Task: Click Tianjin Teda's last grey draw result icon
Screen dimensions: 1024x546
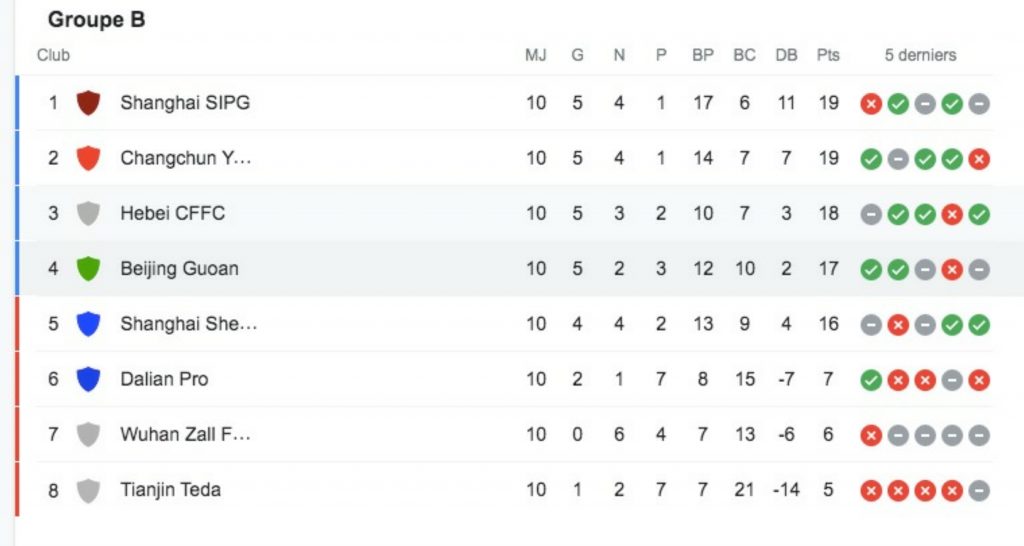Action: tap(979, 490)
